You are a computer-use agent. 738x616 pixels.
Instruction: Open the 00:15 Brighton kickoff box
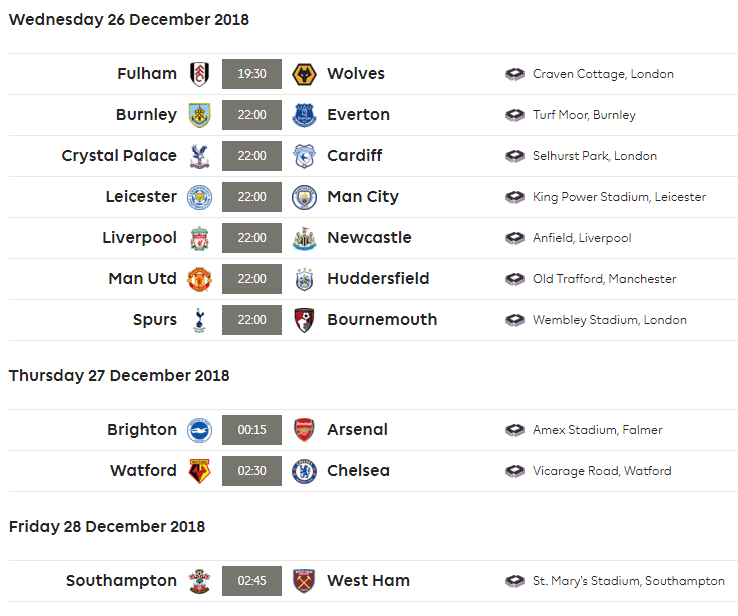coord(252,430)
